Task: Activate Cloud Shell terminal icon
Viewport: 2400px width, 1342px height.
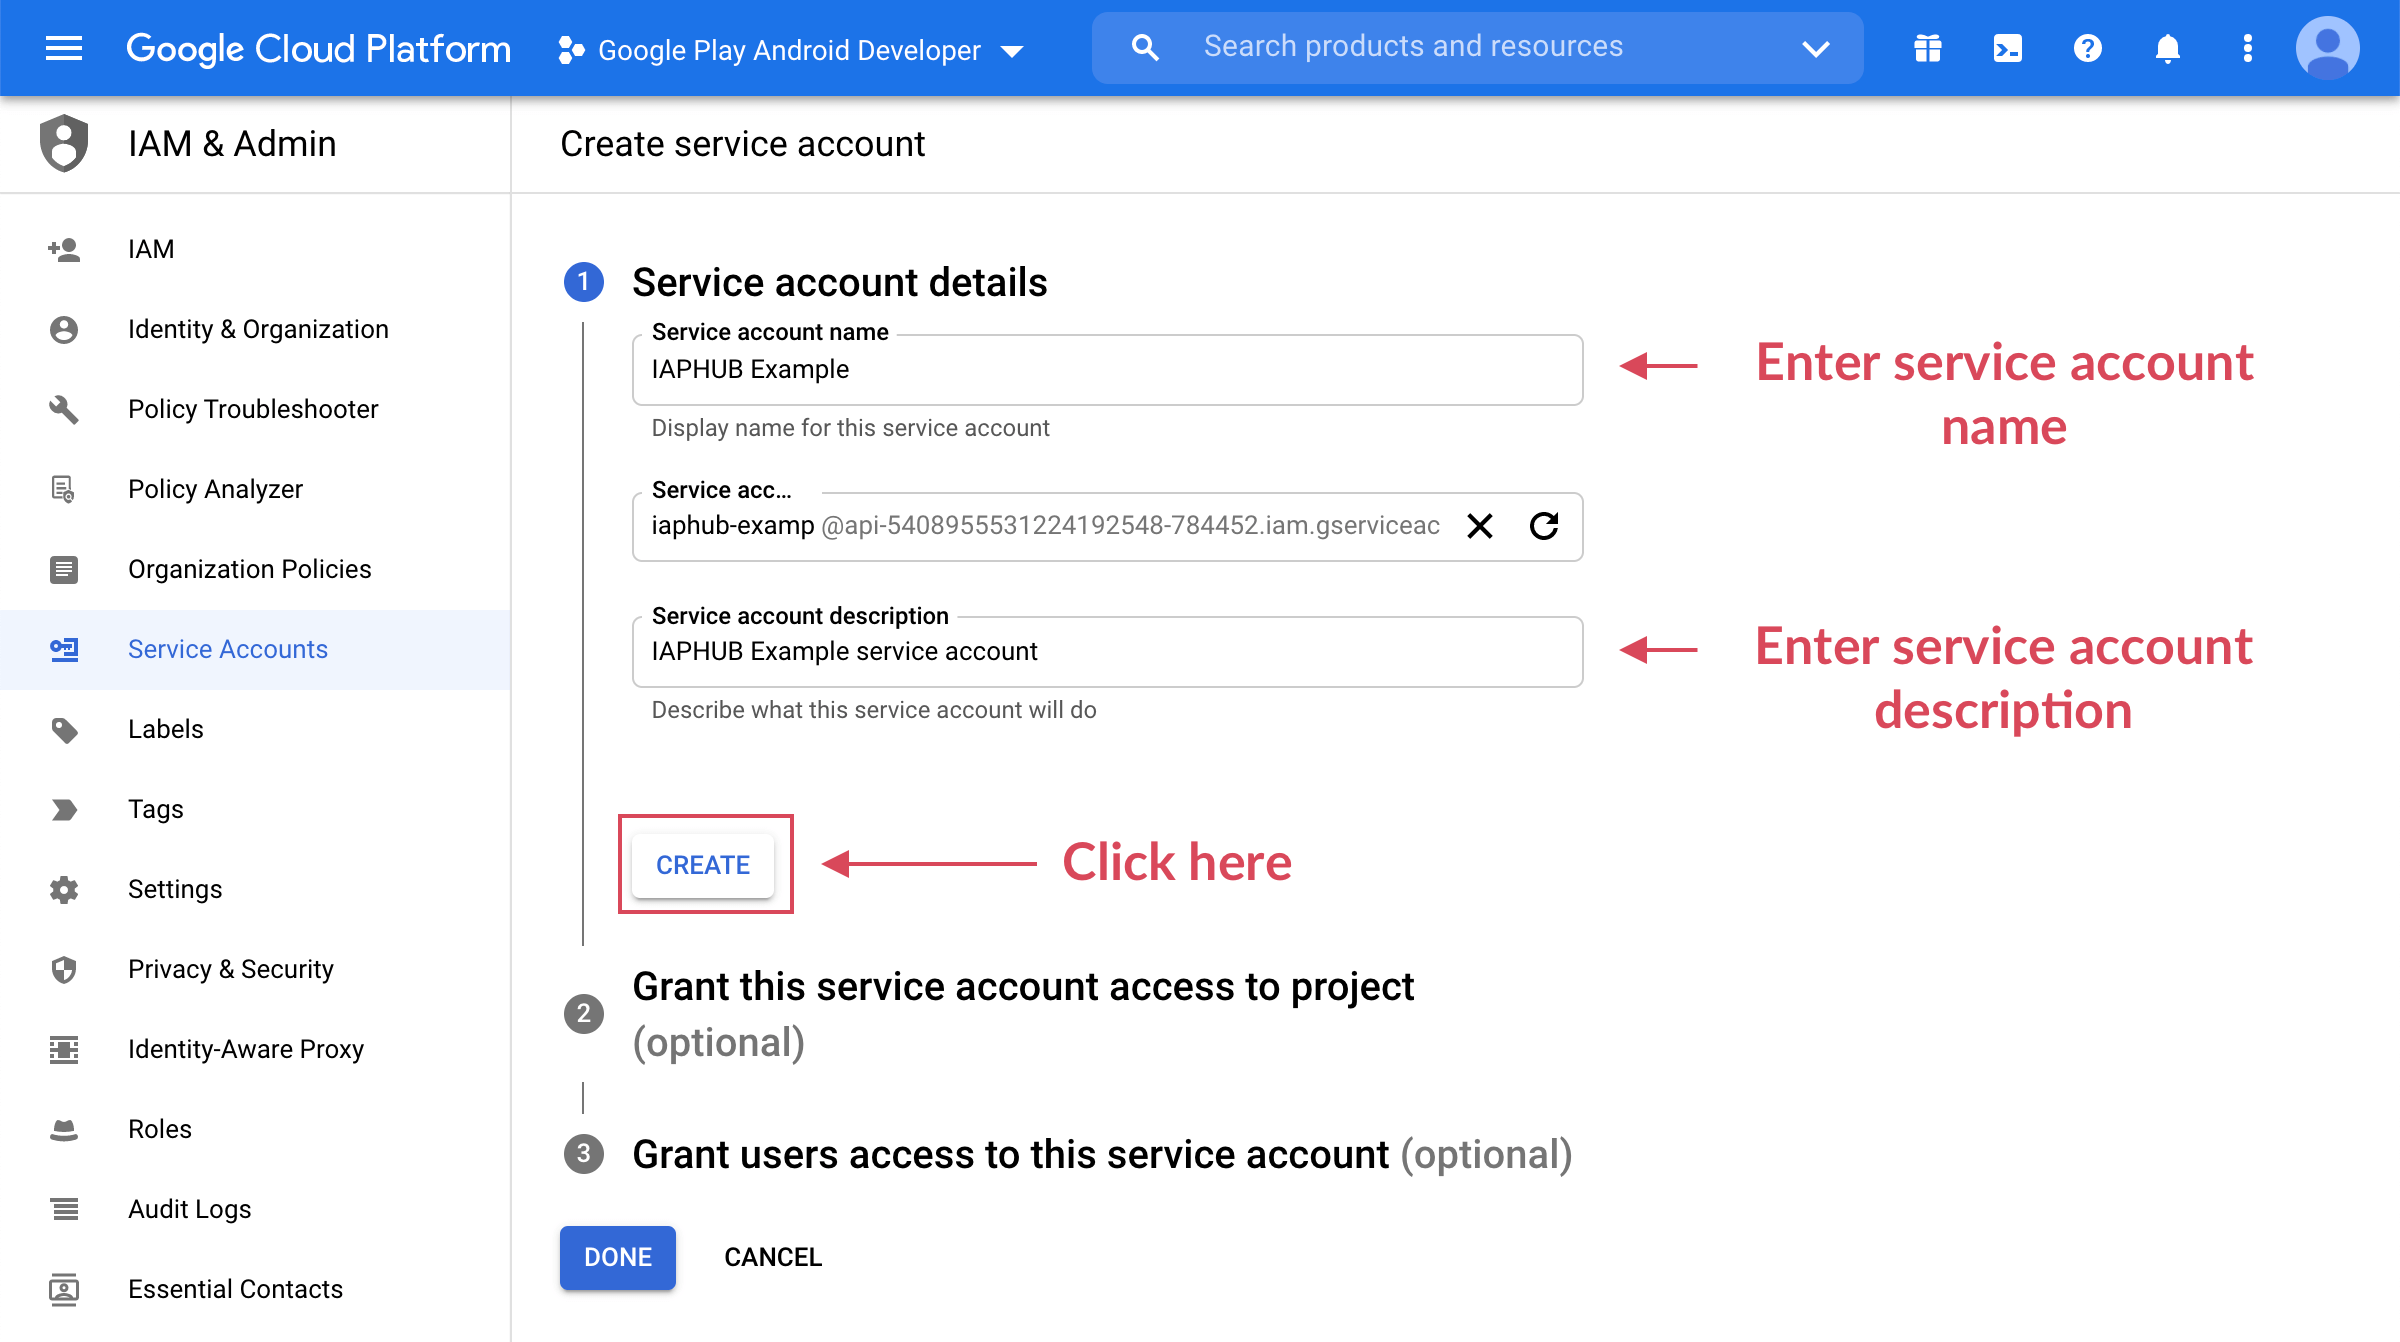Action: coord(2007,48)
